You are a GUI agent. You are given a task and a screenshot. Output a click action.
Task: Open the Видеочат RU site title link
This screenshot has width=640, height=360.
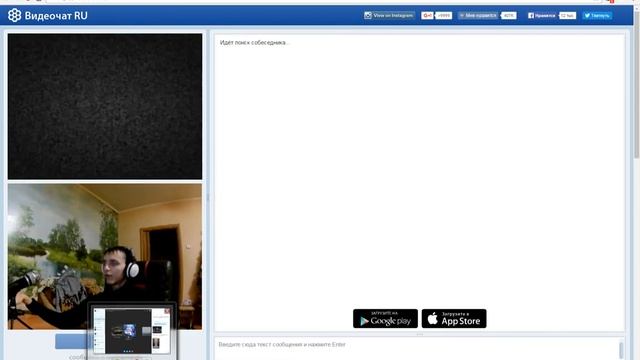click(56, 16)
